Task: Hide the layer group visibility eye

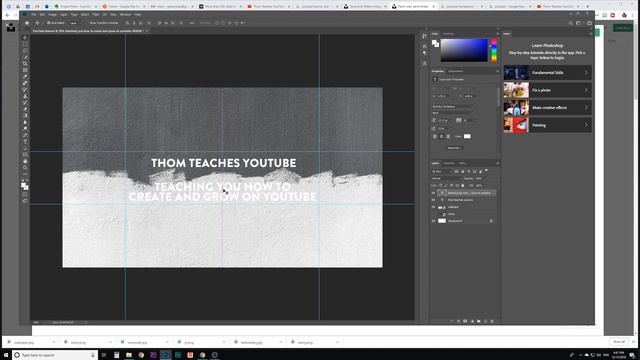Action: pyautogui.click(x=433, y=207)
